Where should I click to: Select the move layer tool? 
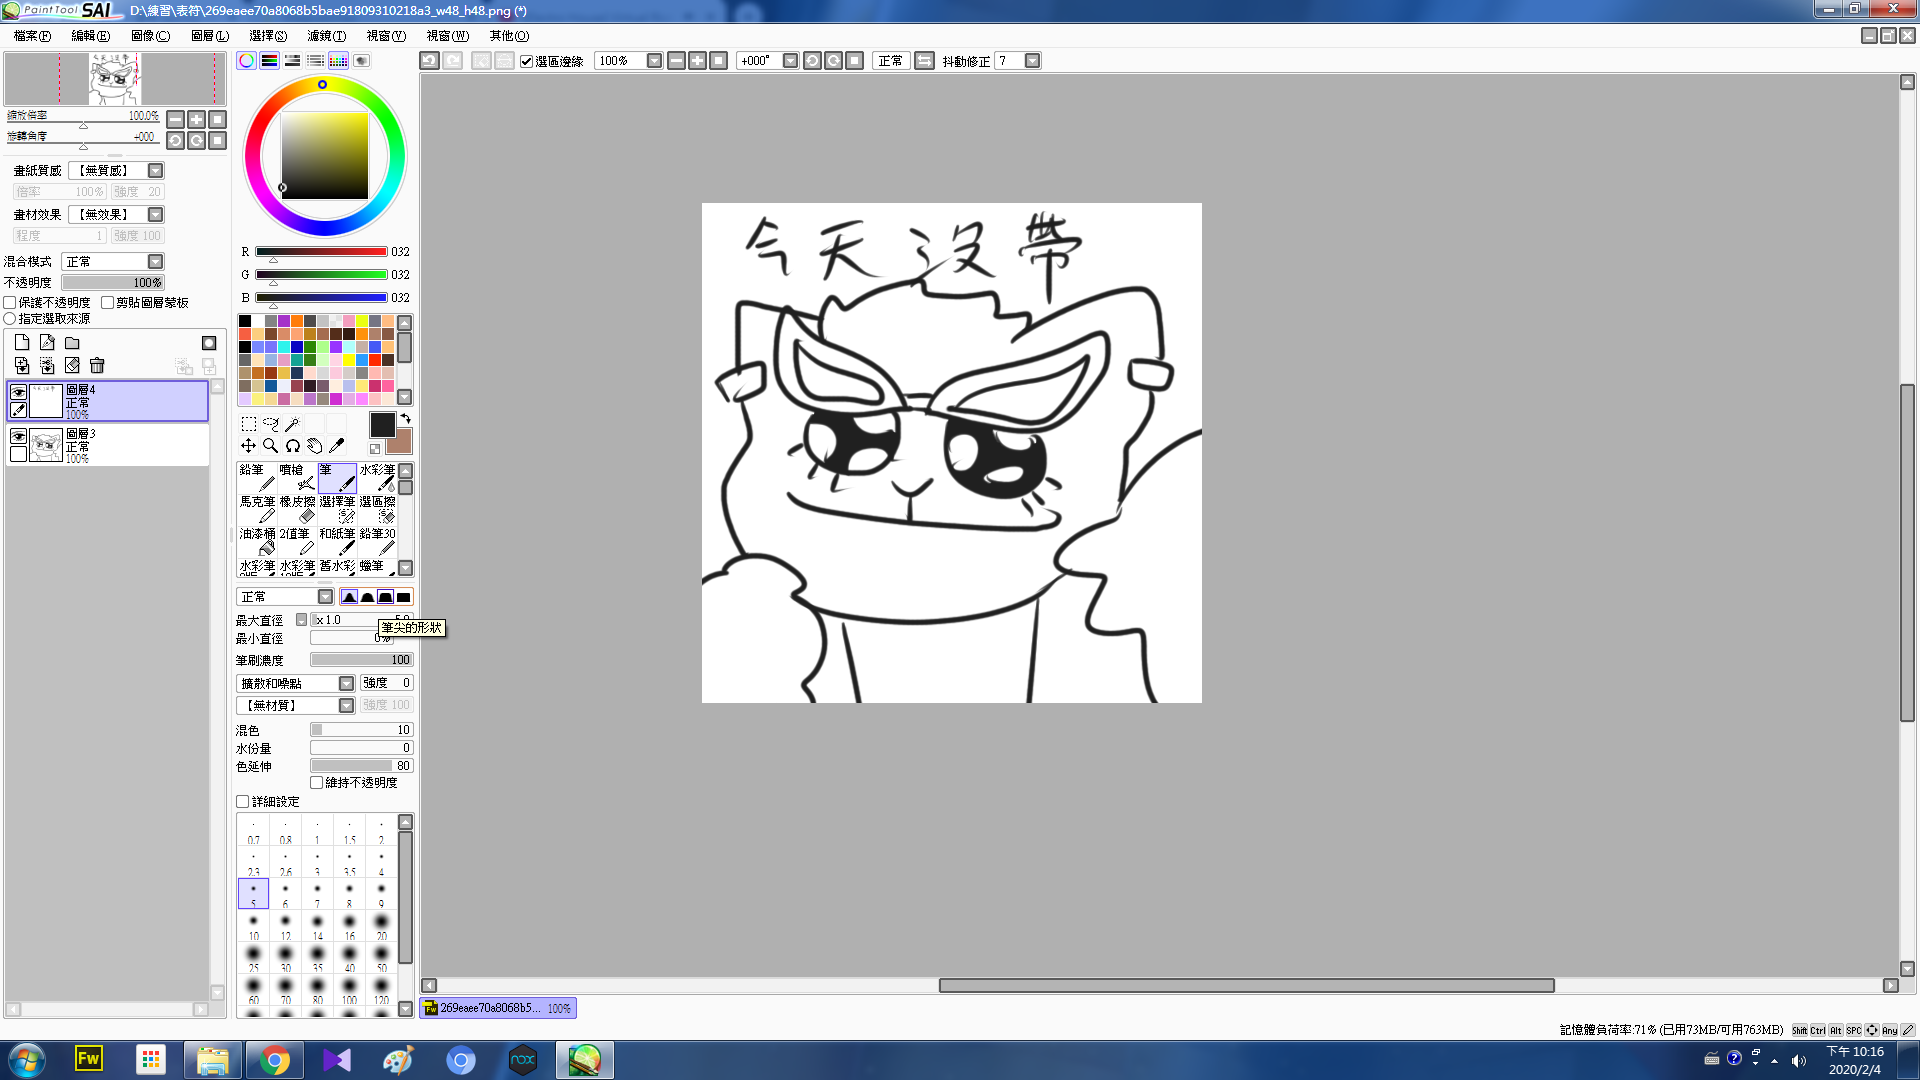click(x=248, y=446)
